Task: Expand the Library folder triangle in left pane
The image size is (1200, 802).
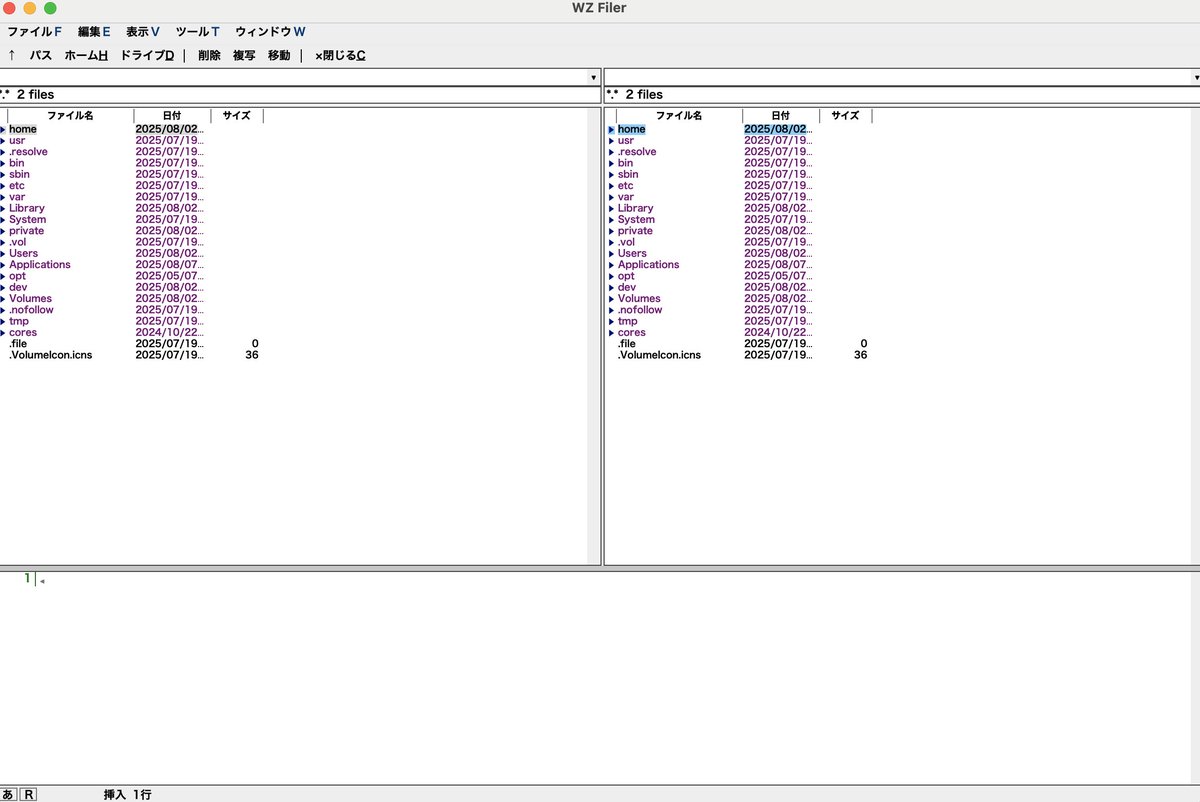Action: pos(3,209)
